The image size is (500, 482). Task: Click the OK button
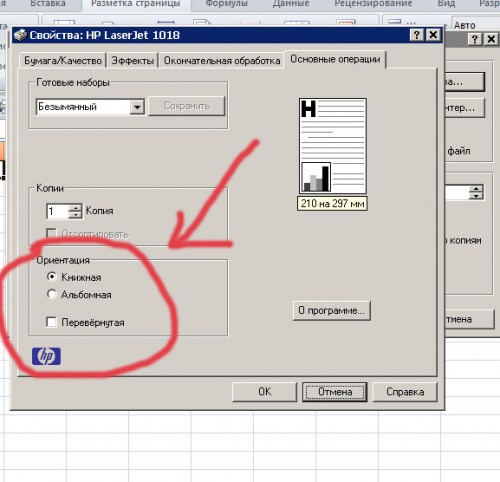point(264,392)
